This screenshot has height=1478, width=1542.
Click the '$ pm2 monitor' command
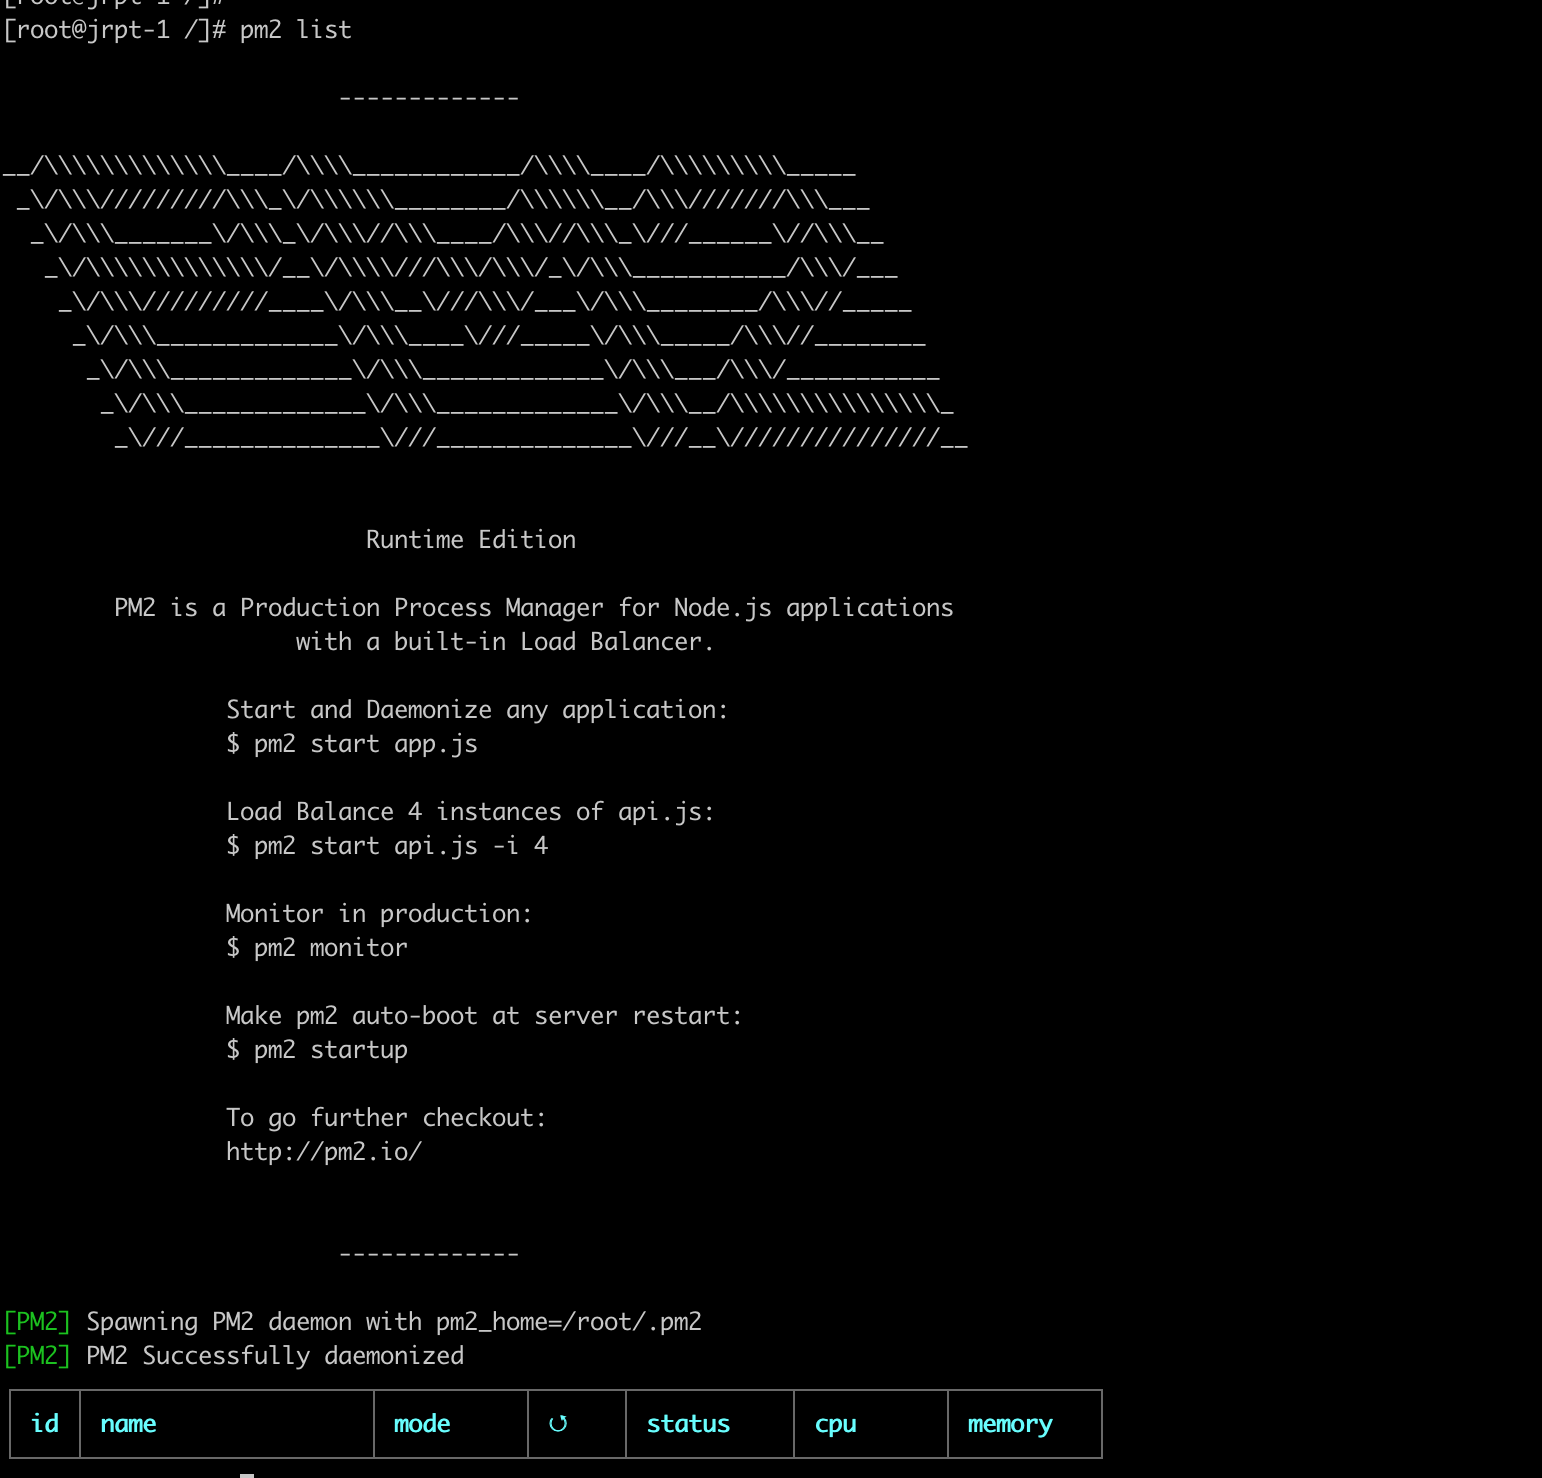pos(317,948)
